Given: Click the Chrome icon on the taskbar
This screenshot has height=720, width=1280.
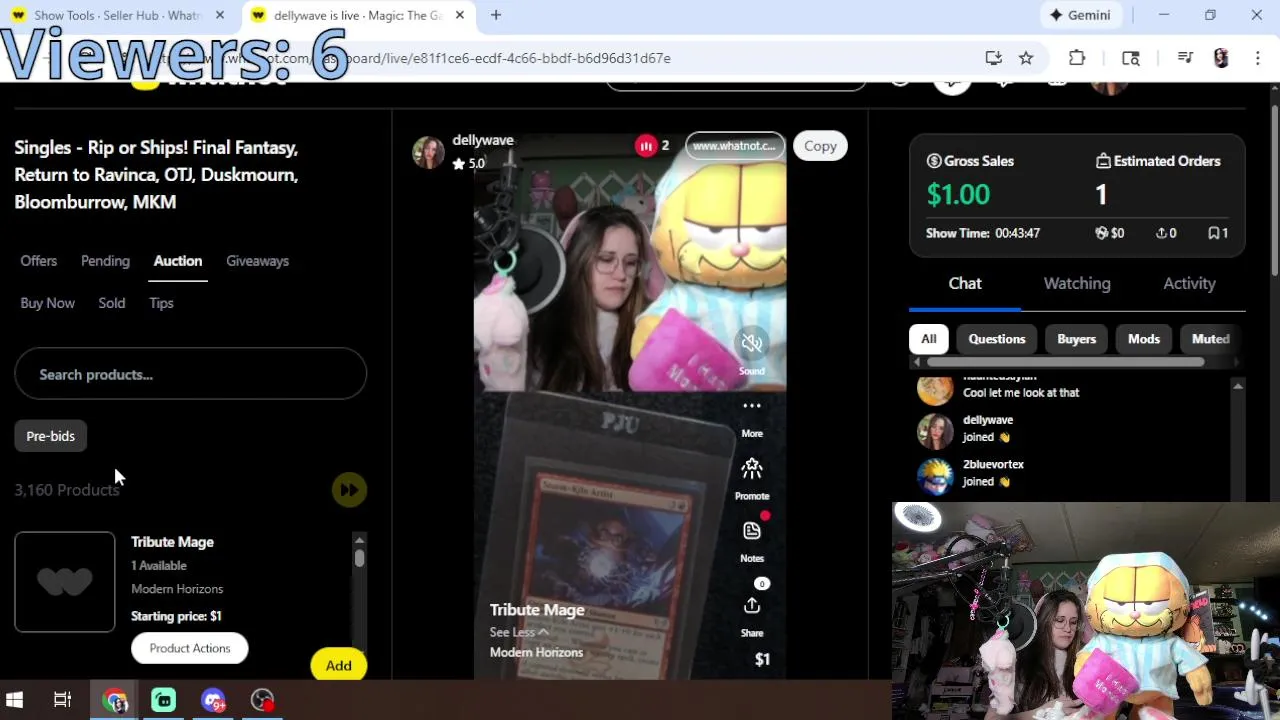Looking at the screenshot, I should 115,700.
